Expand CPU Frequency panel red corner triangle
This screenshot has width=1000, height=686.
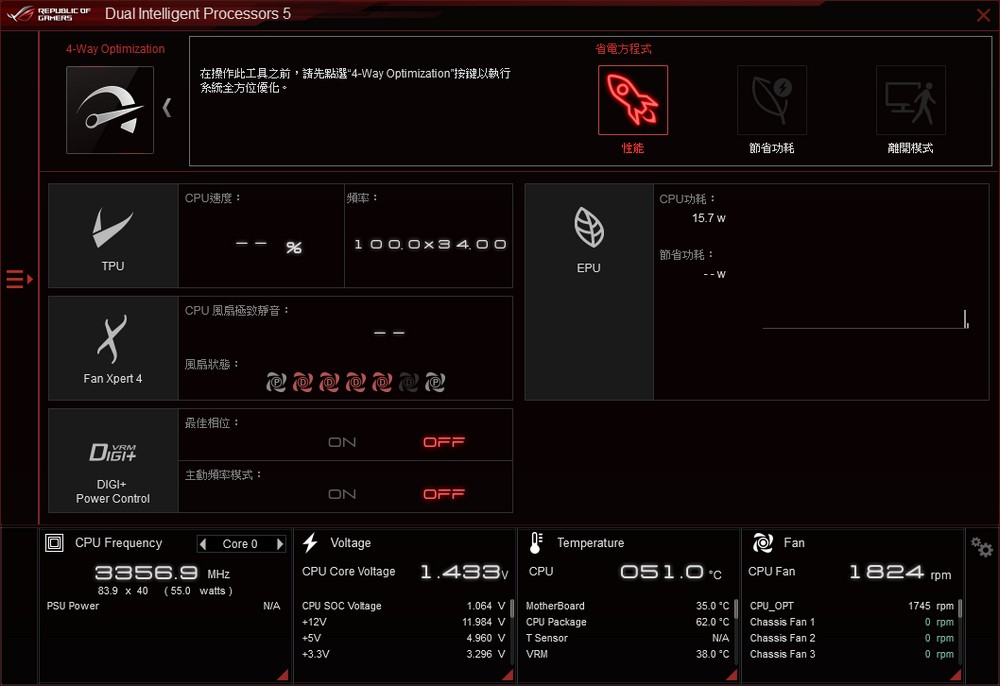(x=283, y=675)
